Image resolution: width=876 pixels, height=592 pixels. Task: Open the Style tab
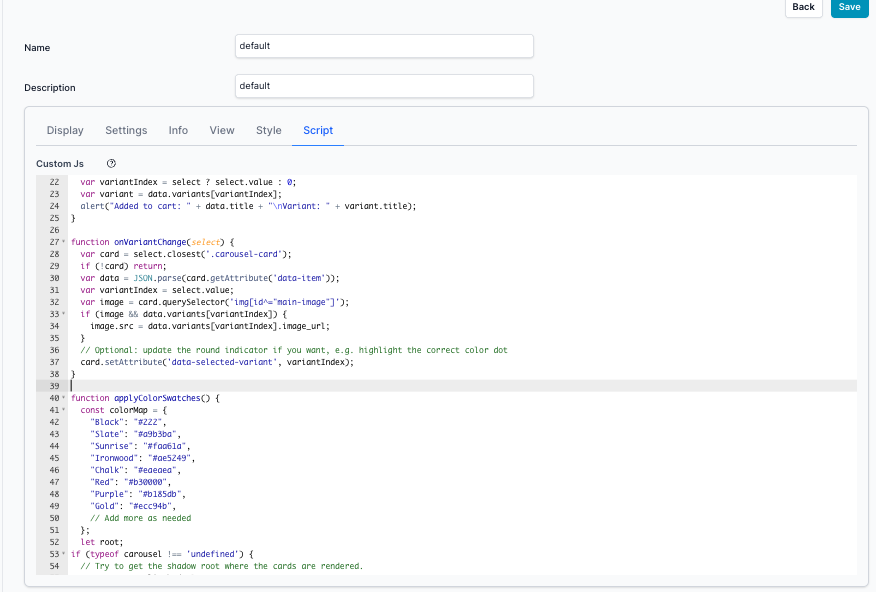pos(269,130)
